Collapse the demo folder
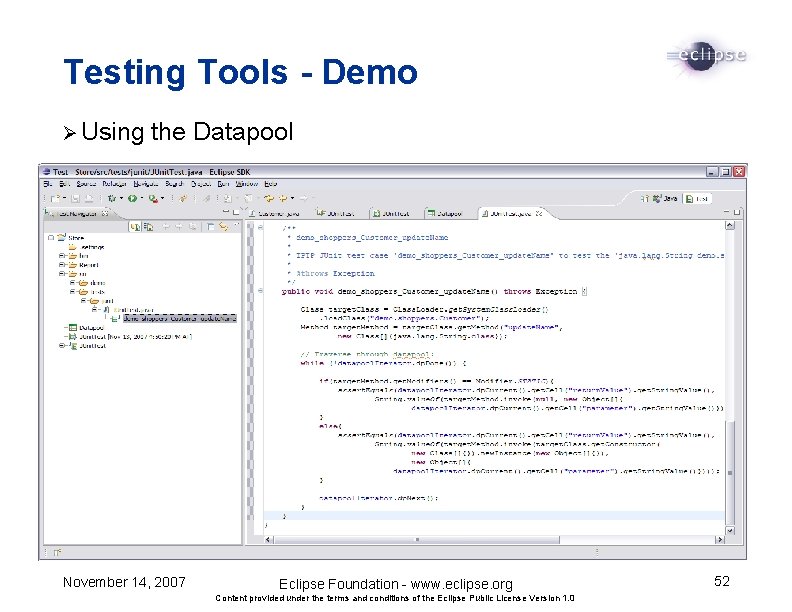The image size is (792, 612). point(73,283)
